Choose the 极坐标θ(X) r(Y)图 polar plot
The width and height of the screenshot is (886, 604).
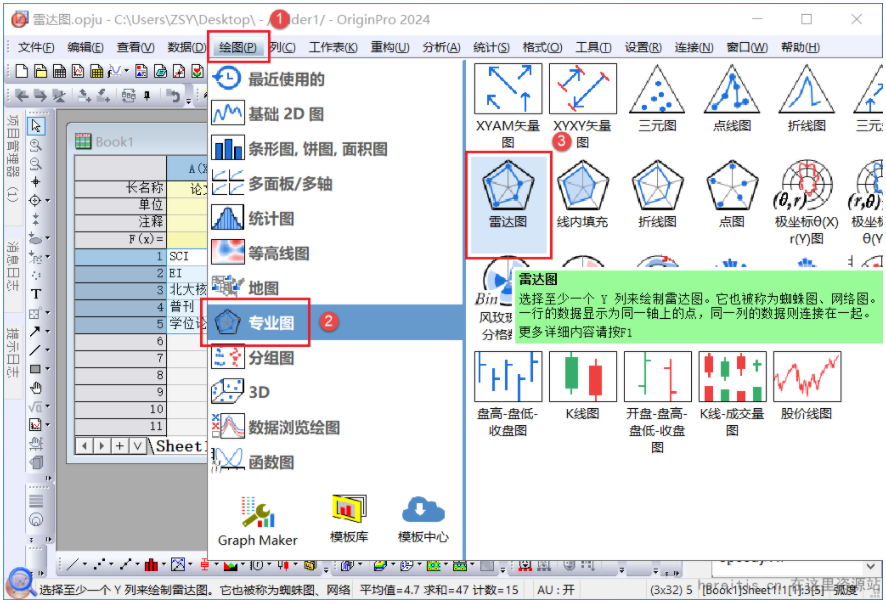click(x=806, y=202)
